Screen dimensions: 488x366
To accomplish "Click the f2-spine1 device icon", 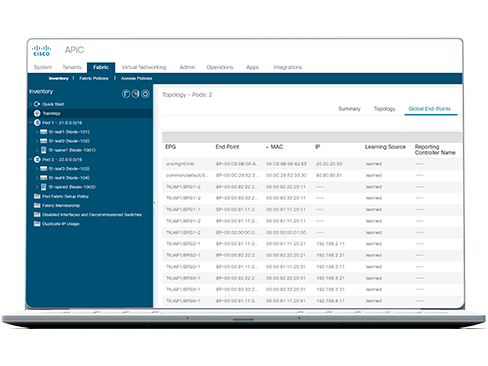I will (x=44, y=150).
